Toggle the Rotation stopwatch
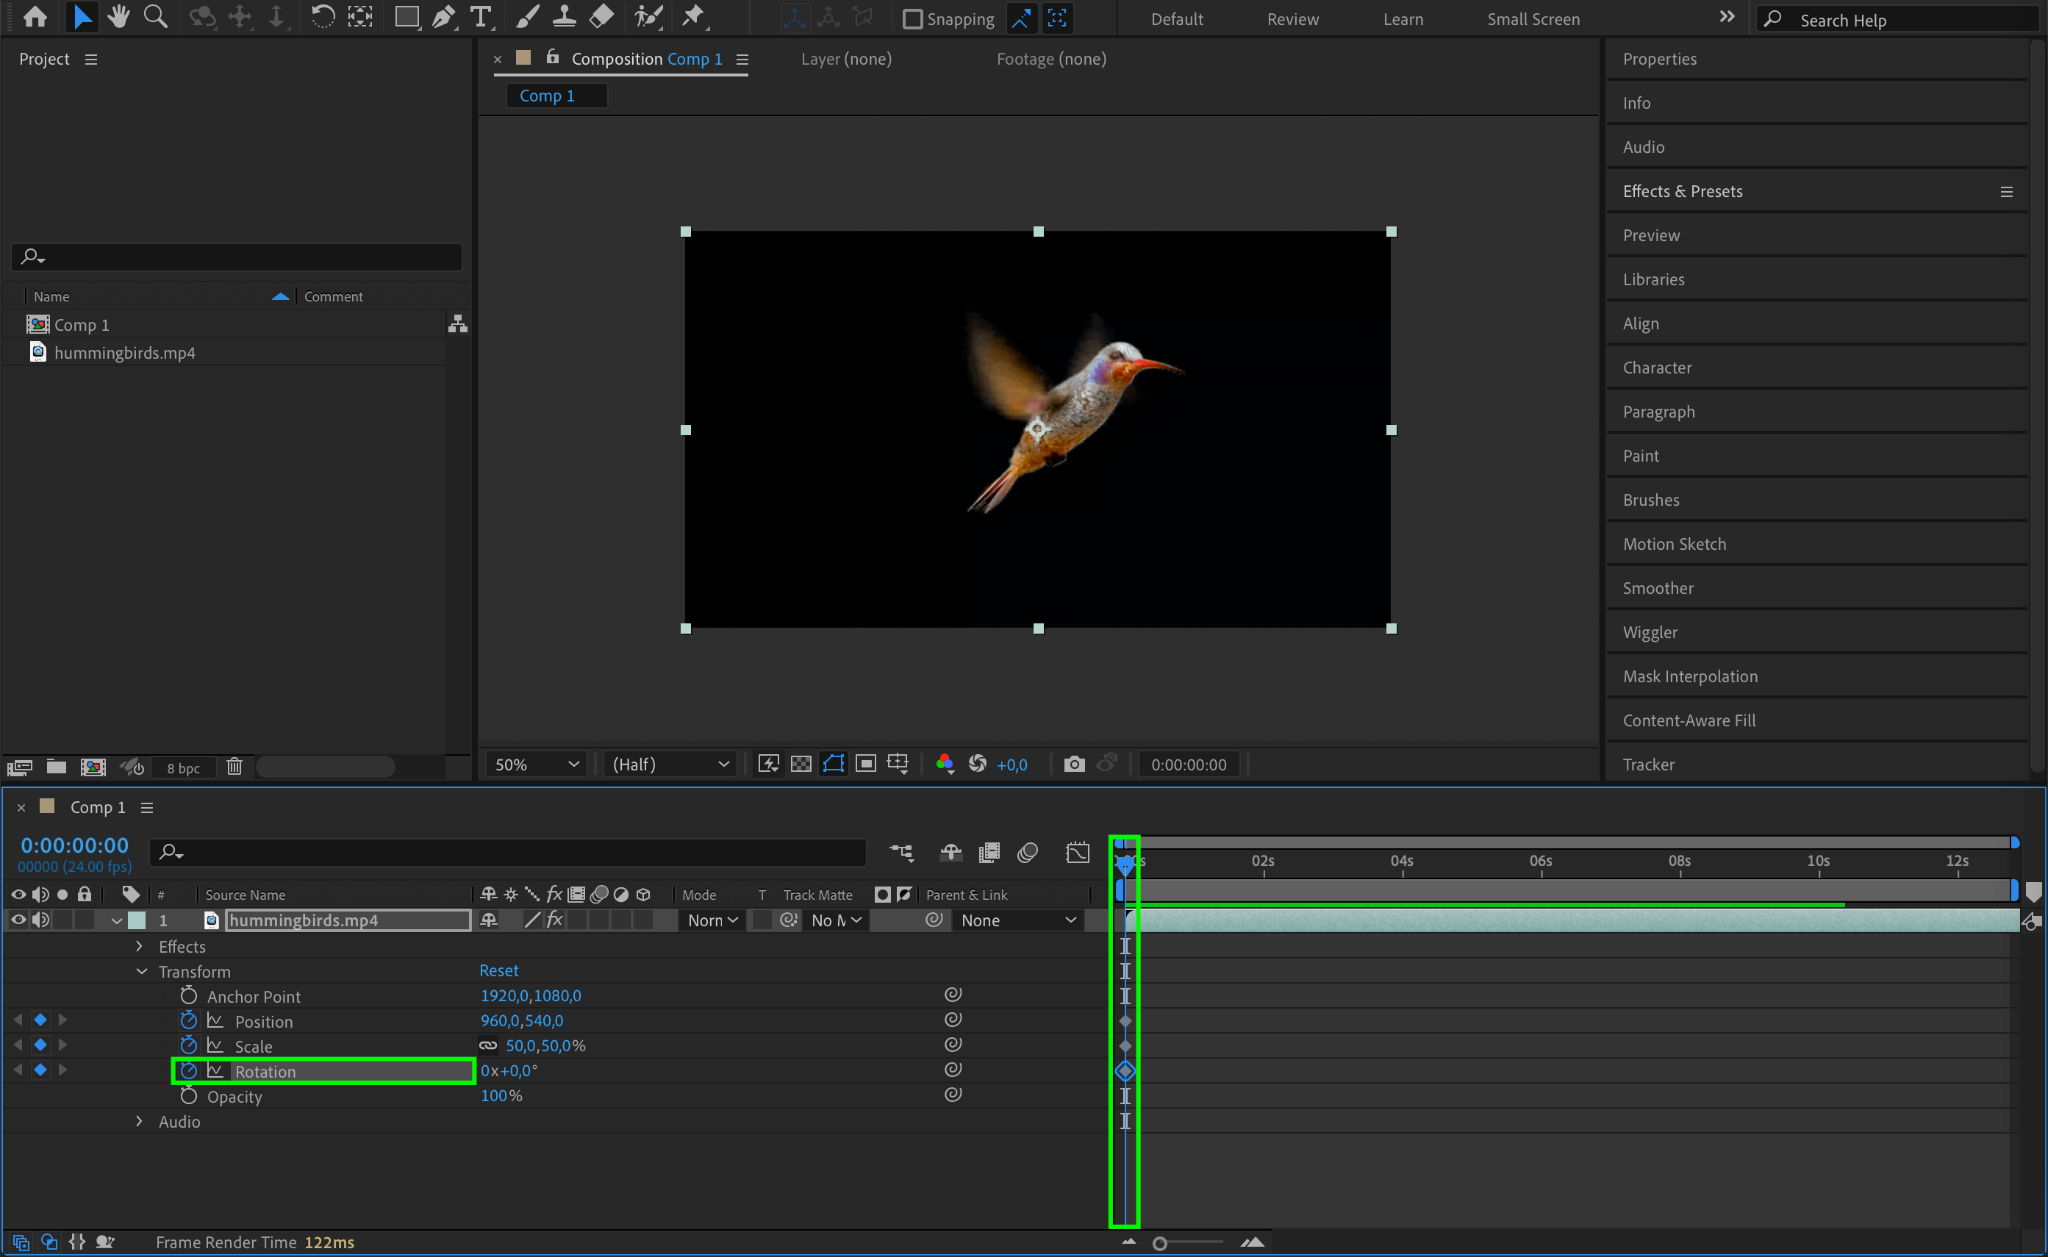Viewport: 2048px width, 1257px height. click(x=188, y=1071)
